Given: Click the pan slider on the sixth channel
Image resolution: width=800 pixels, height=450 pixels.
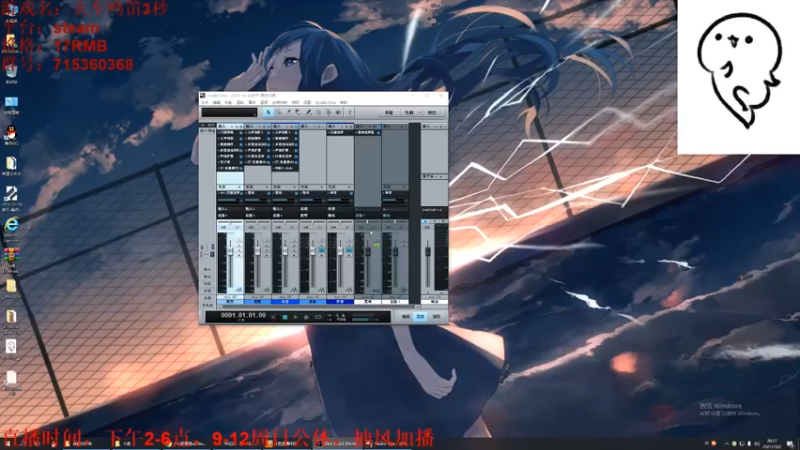Looking at the screenshot, I should [x=367, y=222].
